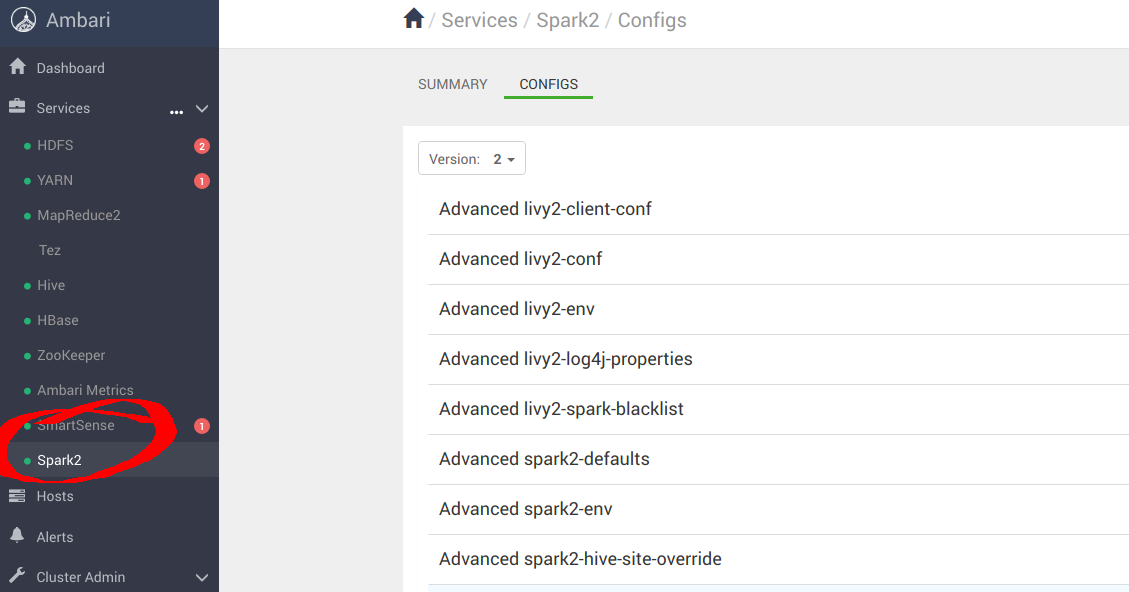The height and width of the screenshot is (592, 1129).
Task: Click the SmartSense alert count badge
Action: pos(200,425)
